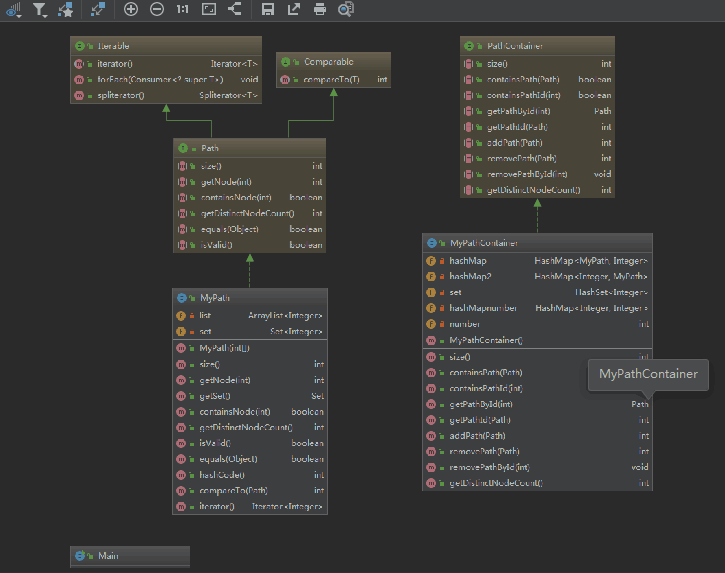Select getPathId(Path) in MyPathContainer class
725x573 pixels.
click(x=537, y=420)
